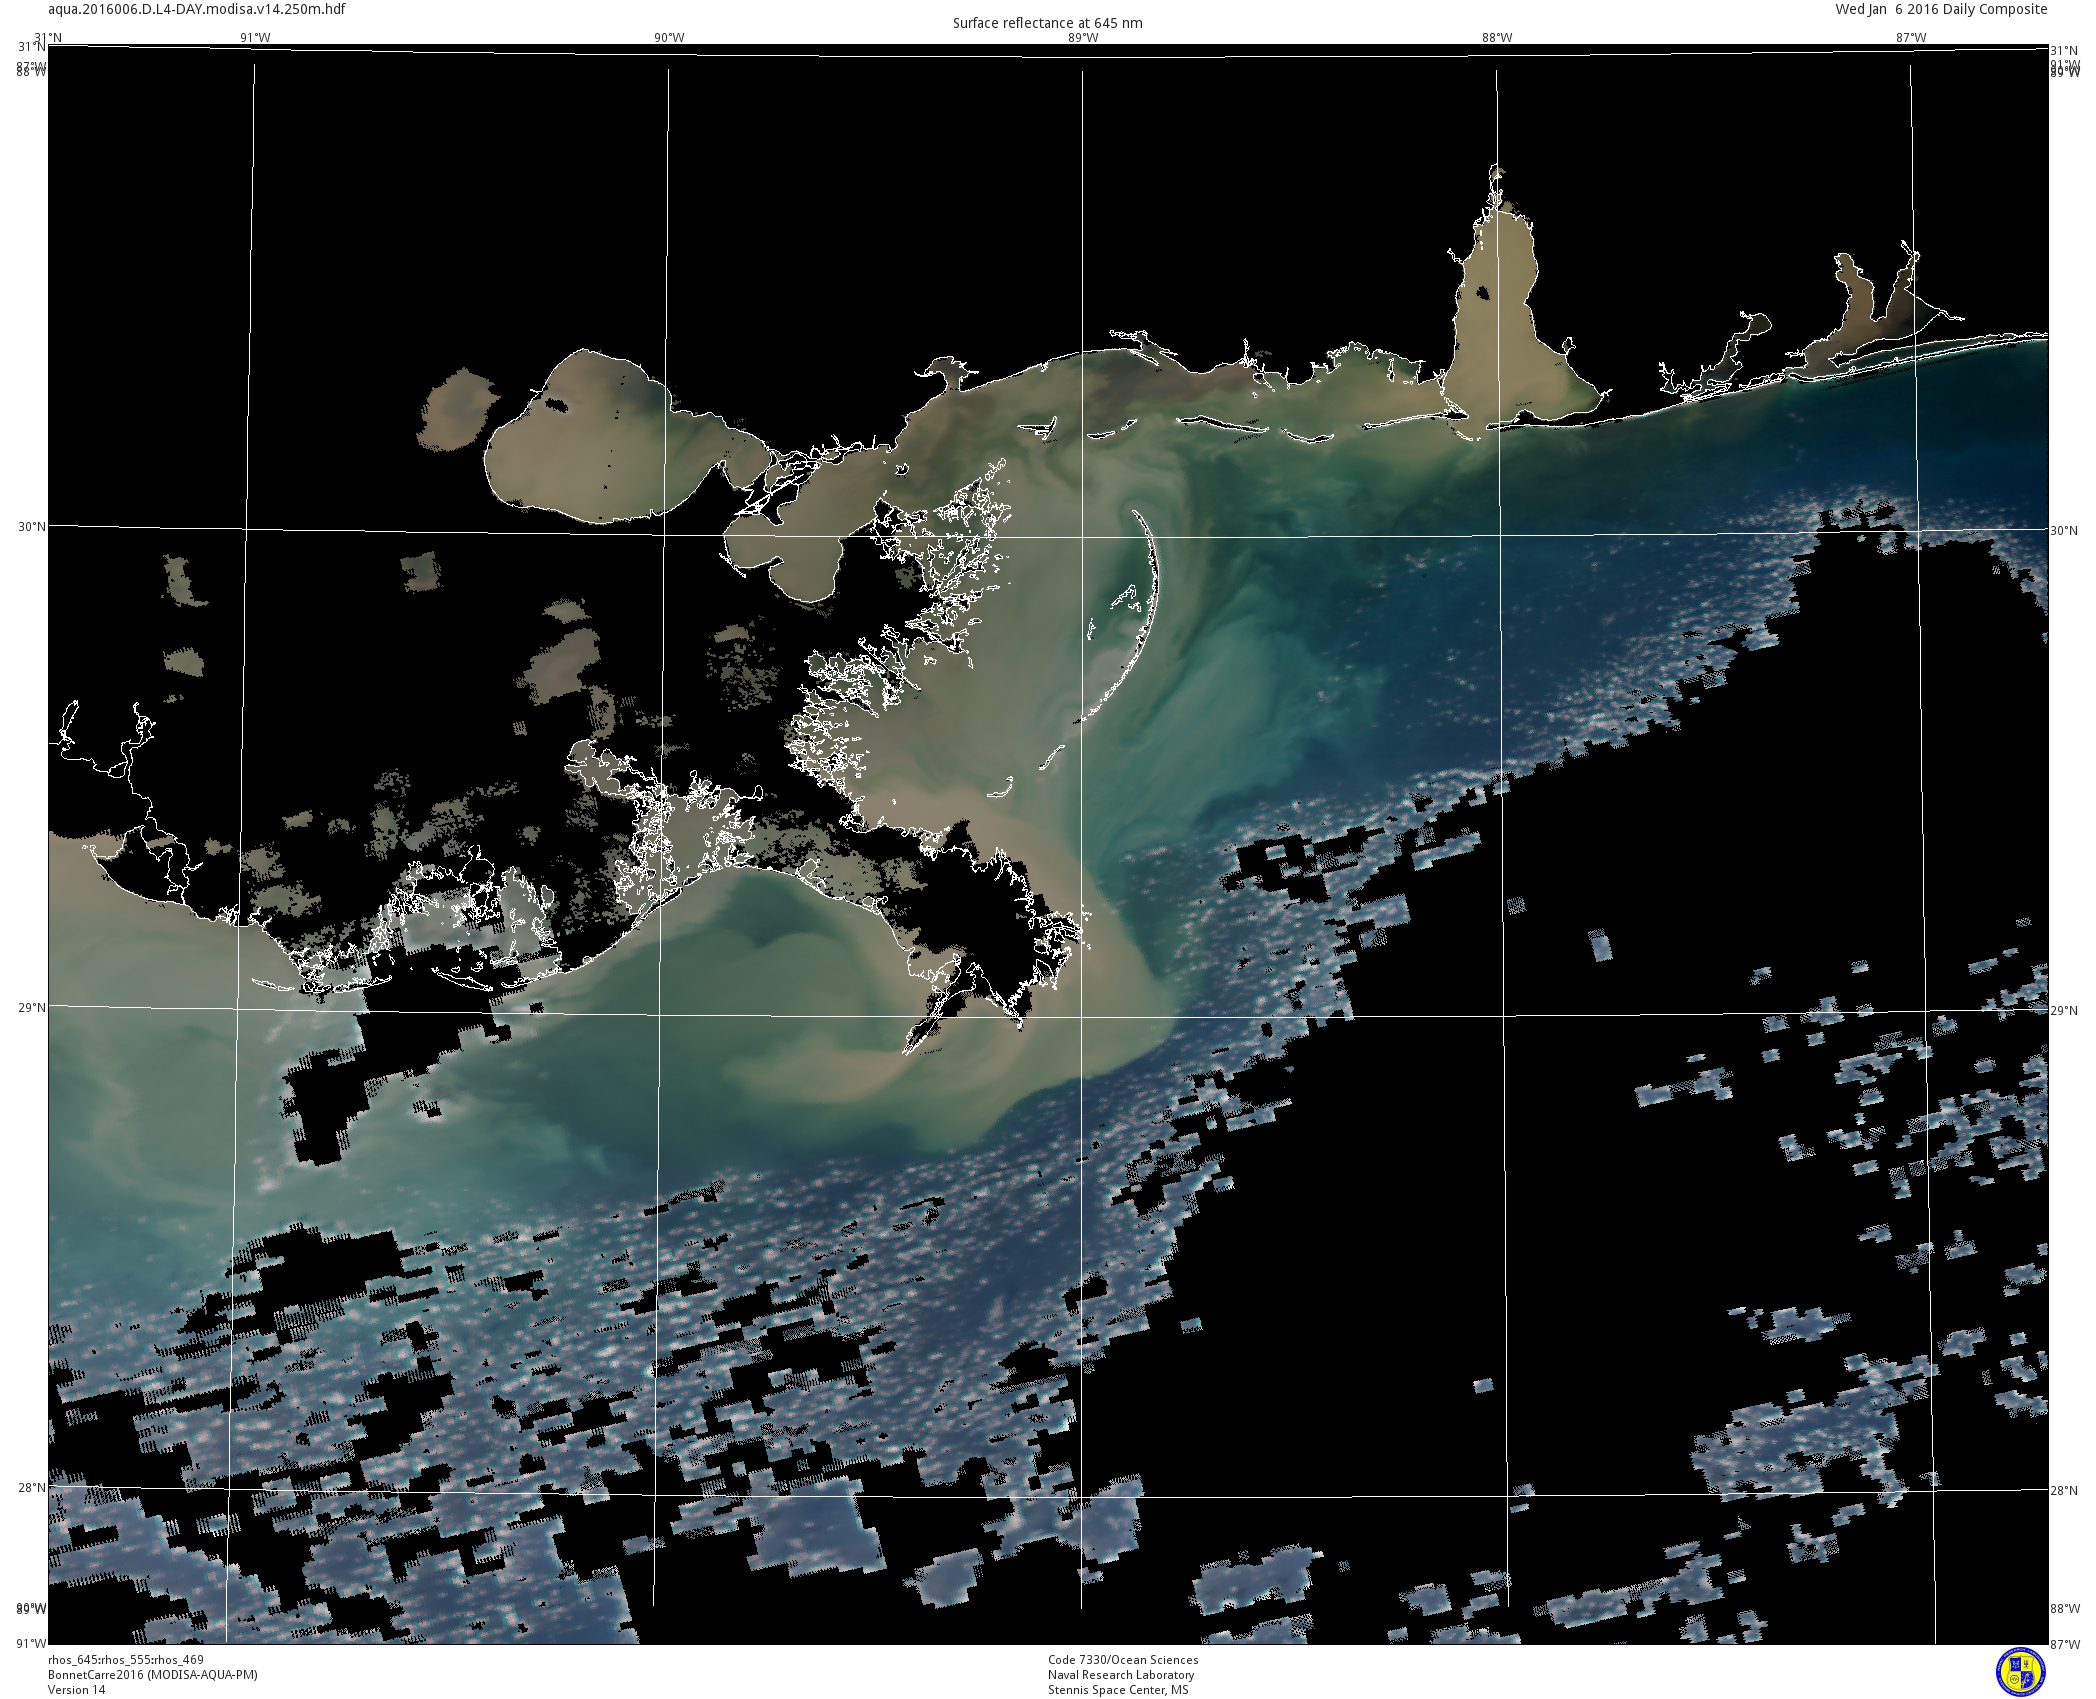
Task: Click the 30°N latitude label on left
Action: 31,526
